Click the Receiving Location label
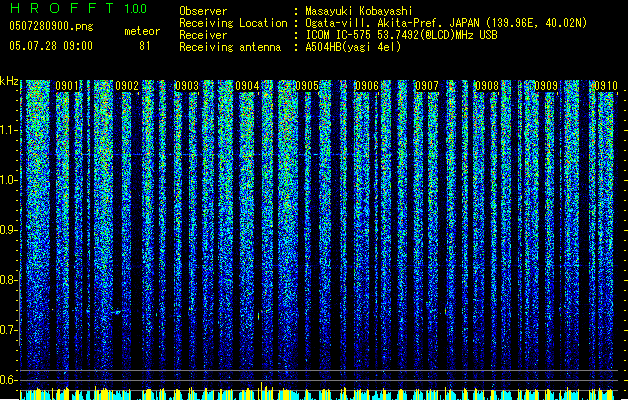Image resolution: width=629 pixels, height=400 pixels. pos(233,23)
